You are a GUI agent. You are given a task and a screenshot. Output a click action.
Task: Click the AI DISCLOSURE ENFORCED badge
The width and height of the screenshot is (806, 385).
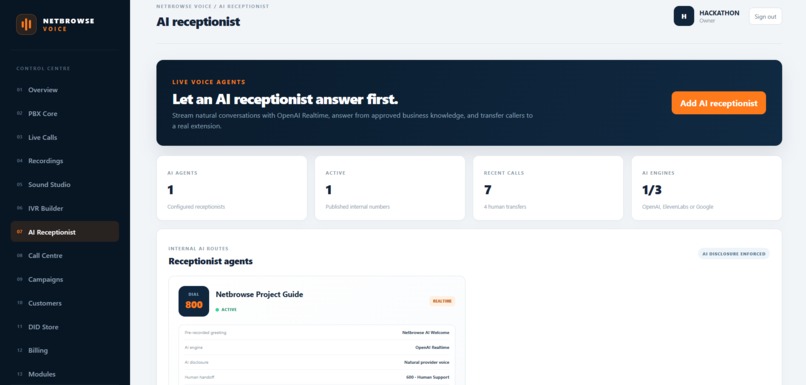[734, 254]
